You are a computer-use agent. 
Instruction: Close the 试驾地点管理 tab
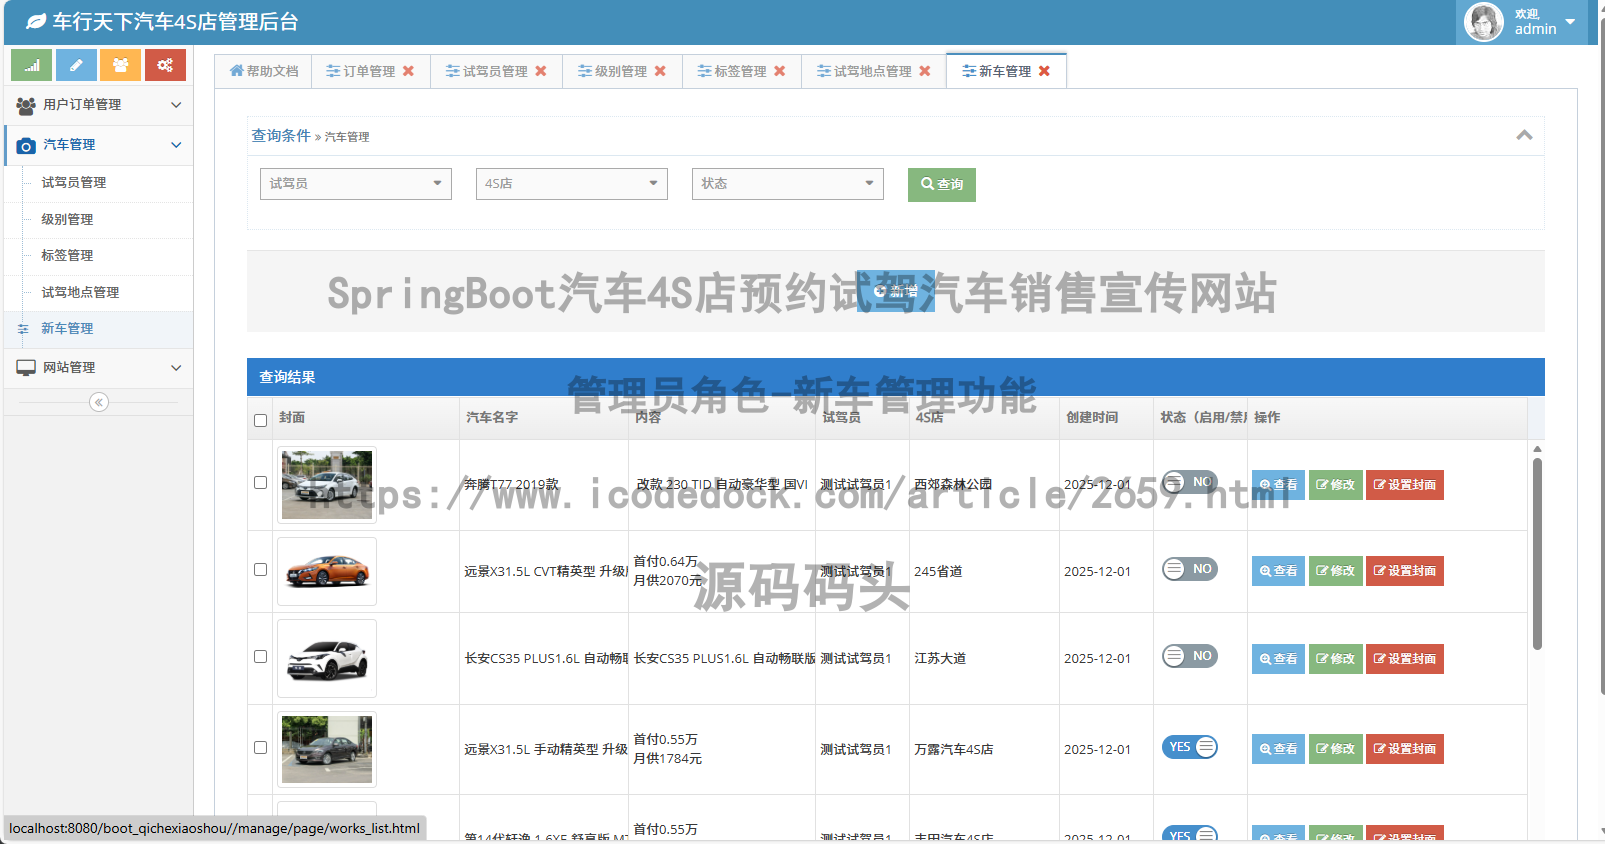[x=925, y=71]
